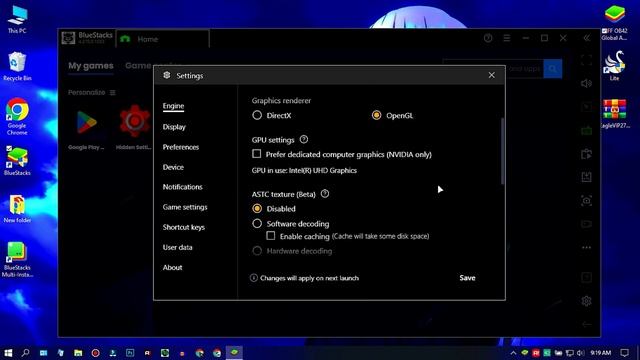Click the settings scrollbar thumb
The height and width of the screenshot is (360, 640).
(502, 151)
